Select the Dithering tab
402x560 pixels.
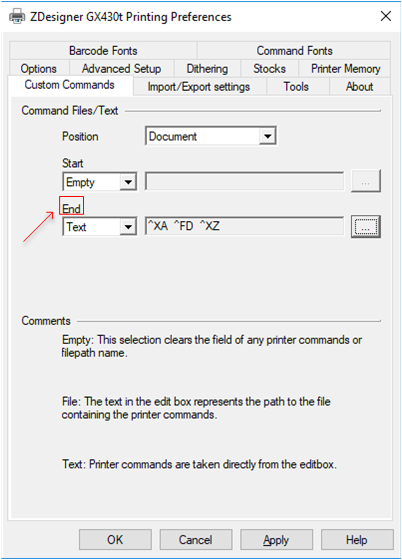tap(207, 69)
